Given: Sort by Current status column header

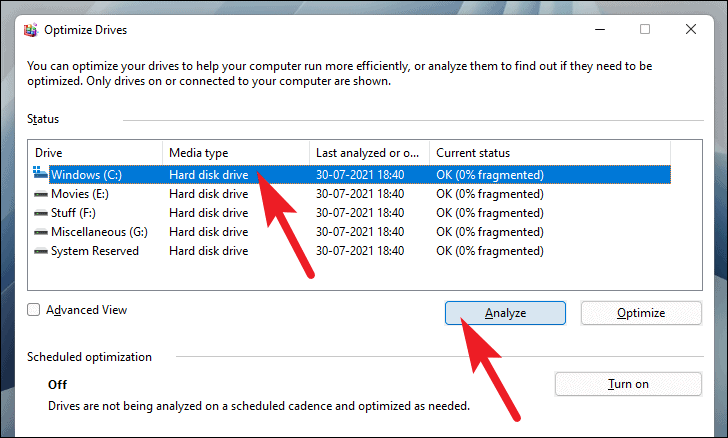Looking at the screenshot, I should (550, 153).
